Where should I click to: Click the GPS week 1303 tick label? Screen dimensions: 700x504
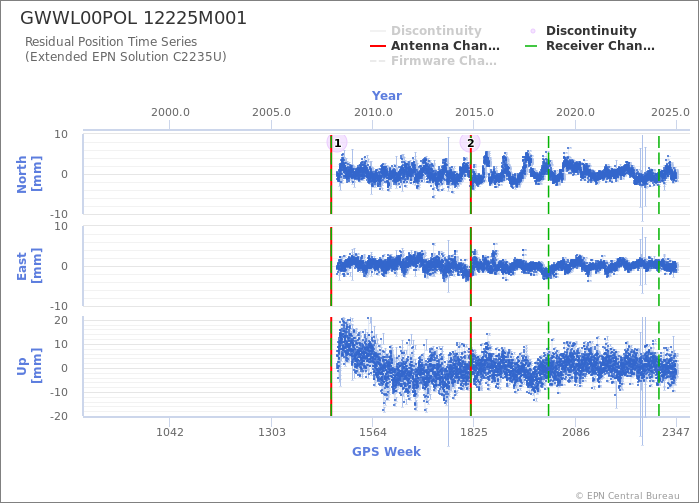coord(271,432)
